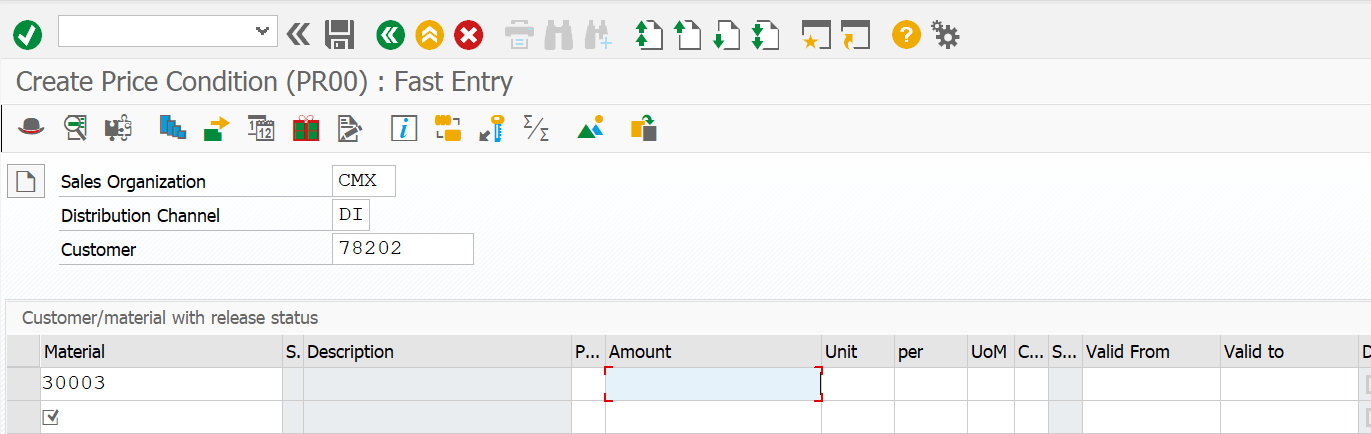Click the blank page icon beside Sales Organization
The width and height of the screenshot is (1371, 434).
coord(26,182)
